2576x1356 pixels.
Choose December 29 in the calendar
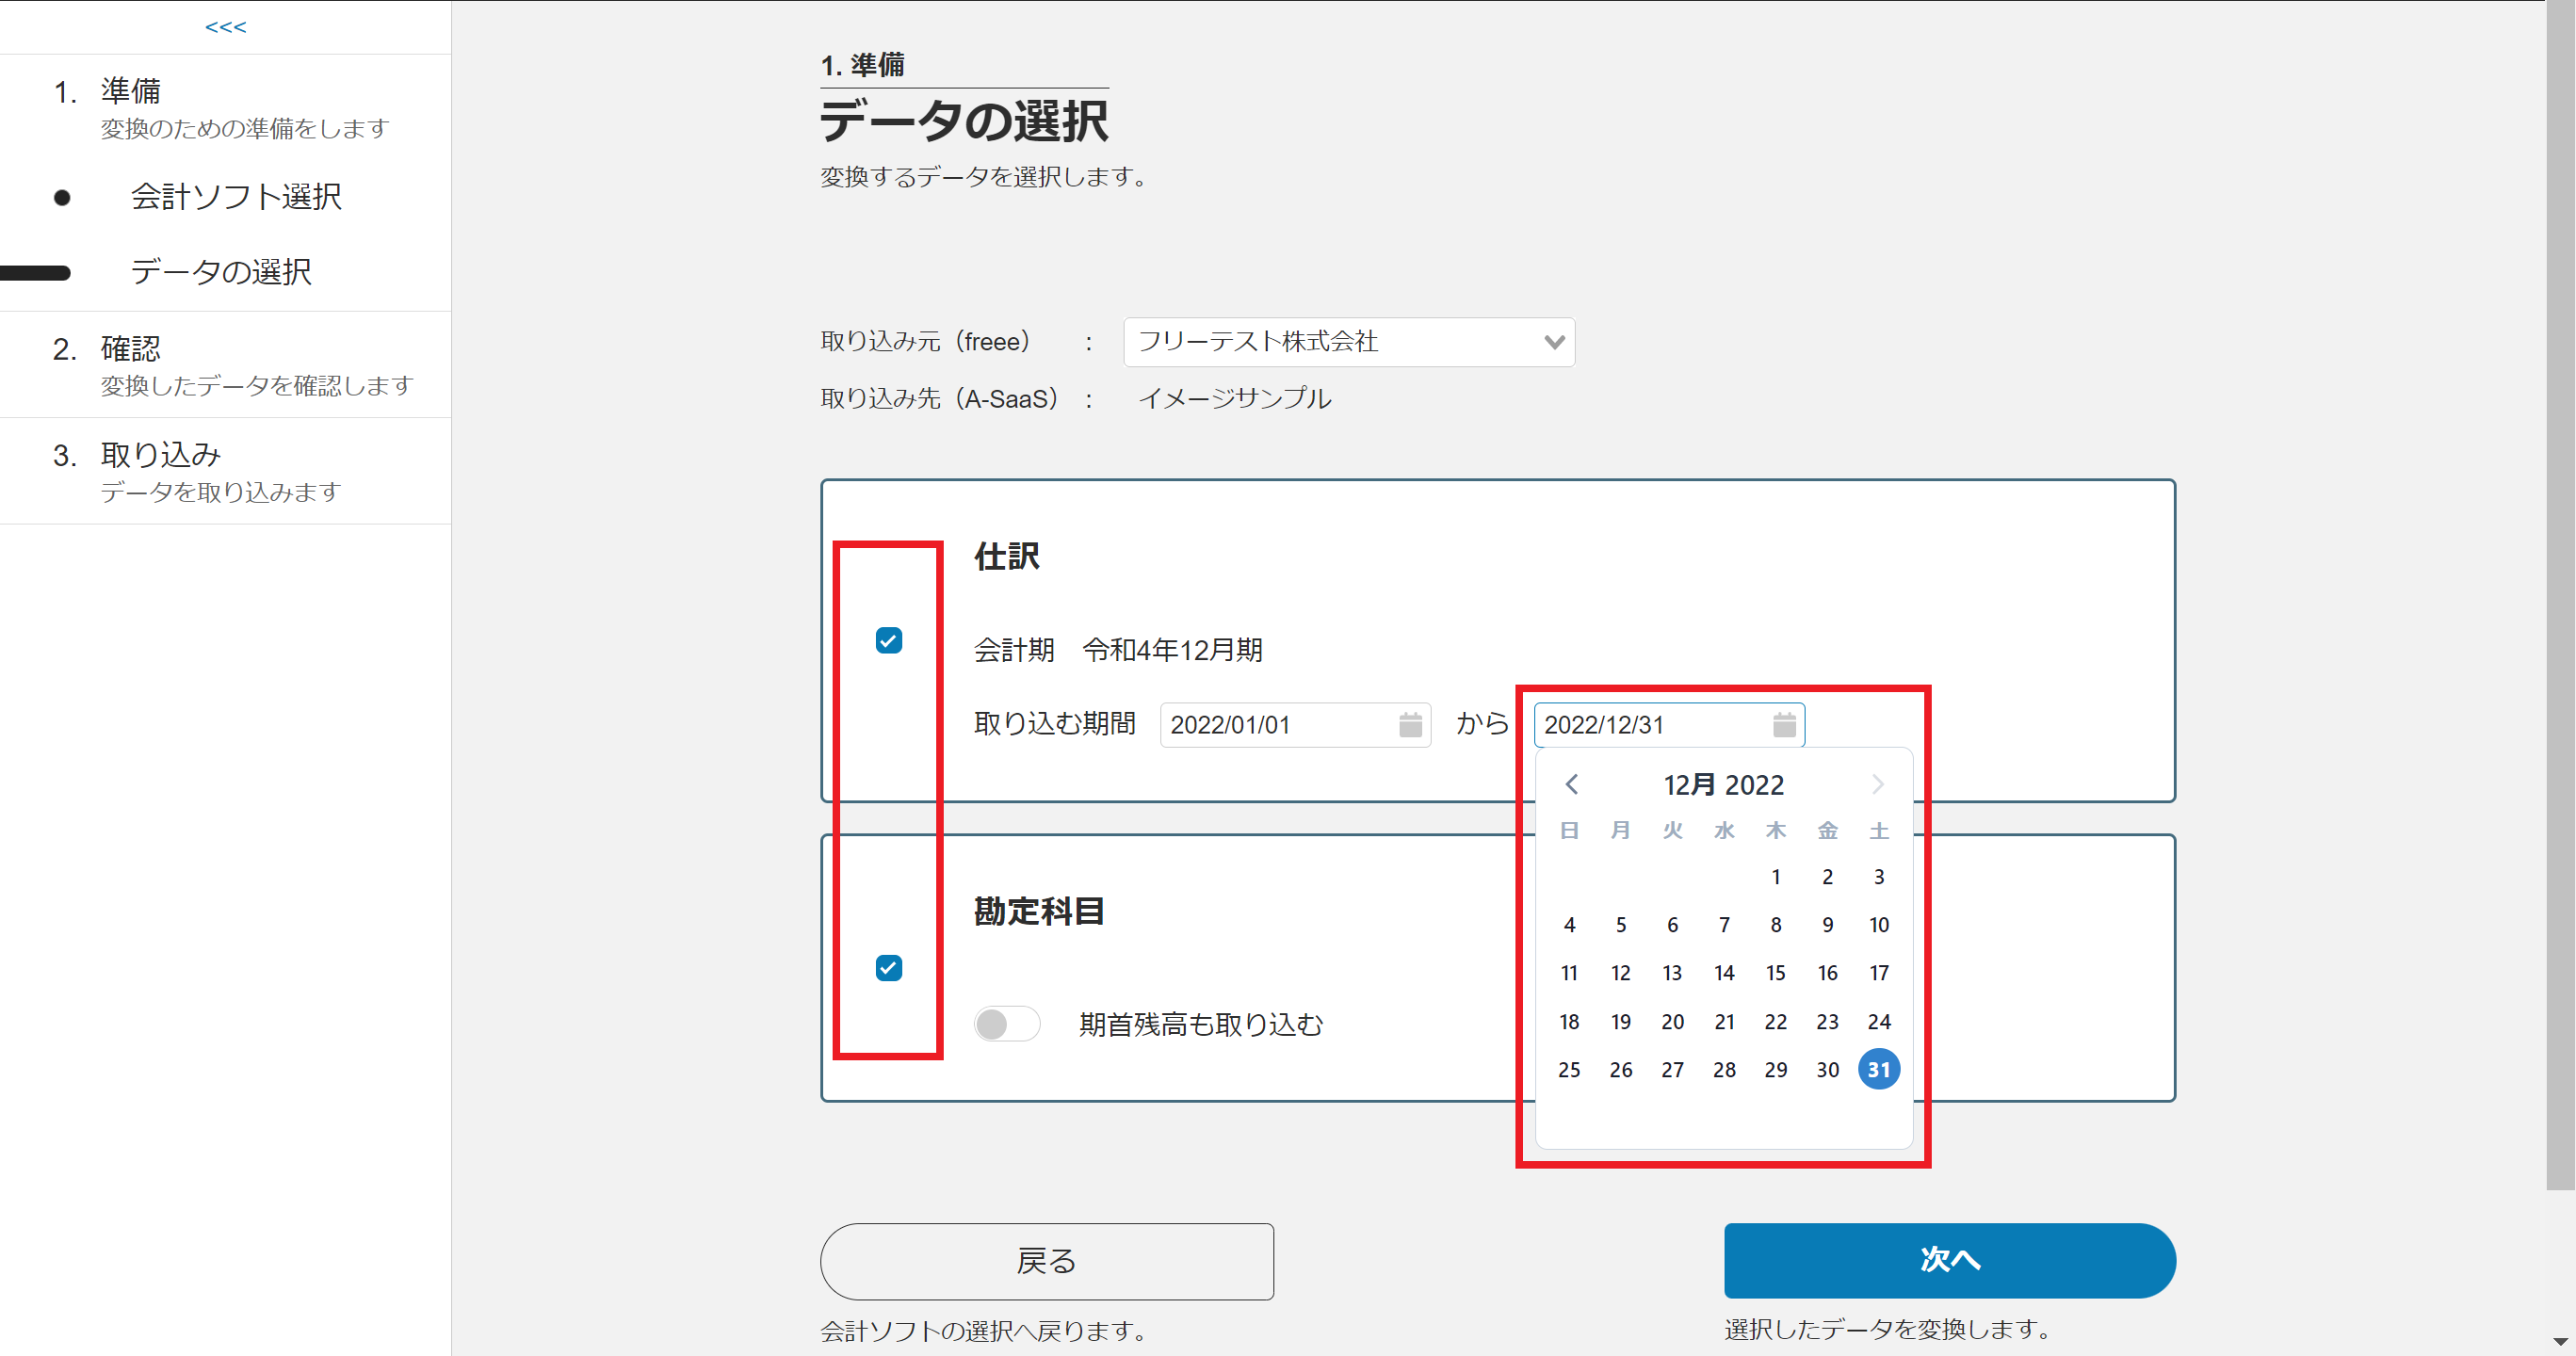[1776, 1070]
